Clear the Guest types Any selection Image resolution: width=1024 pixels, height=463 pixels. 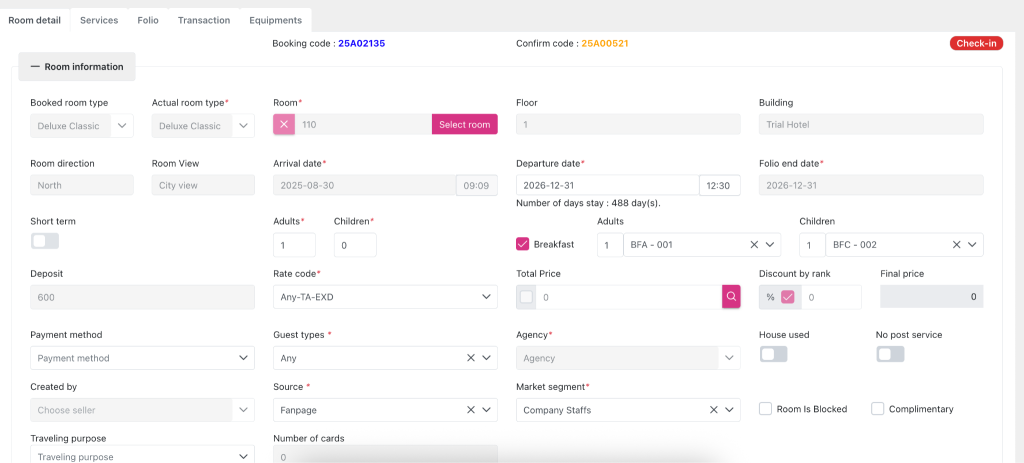coord(471,358)
